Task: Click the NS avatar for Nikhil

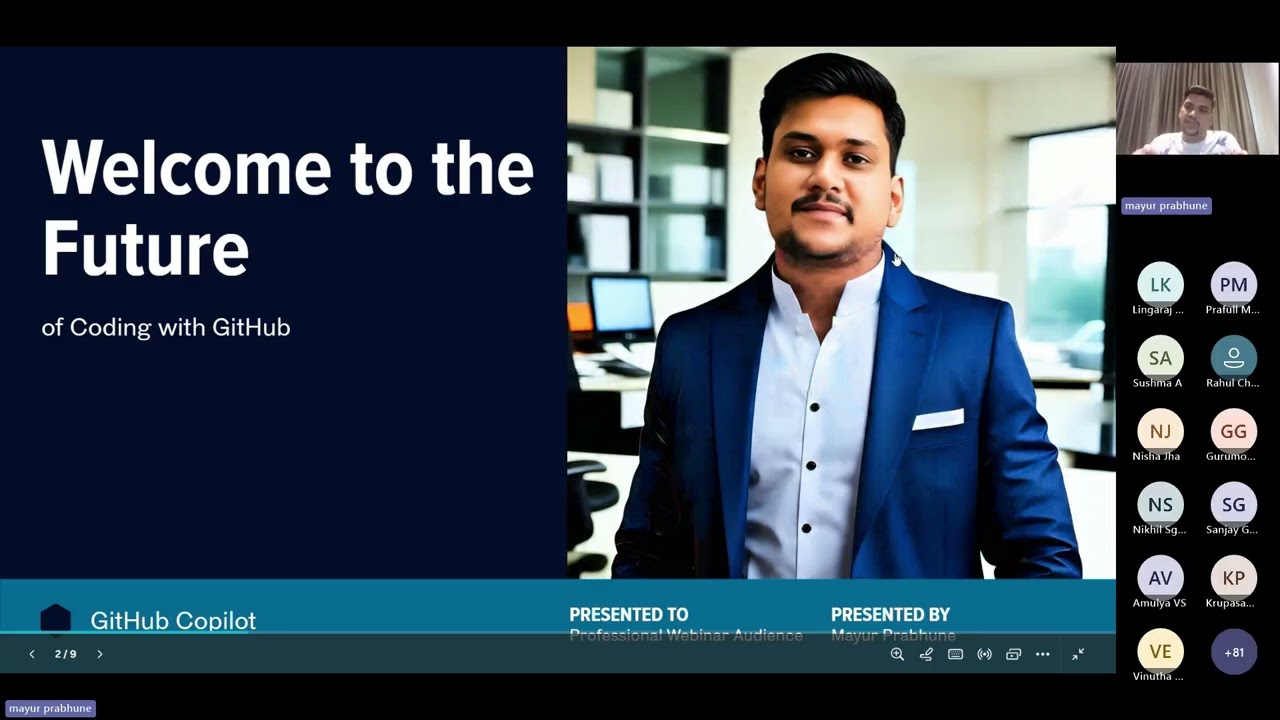Action: coord(1160,505)
